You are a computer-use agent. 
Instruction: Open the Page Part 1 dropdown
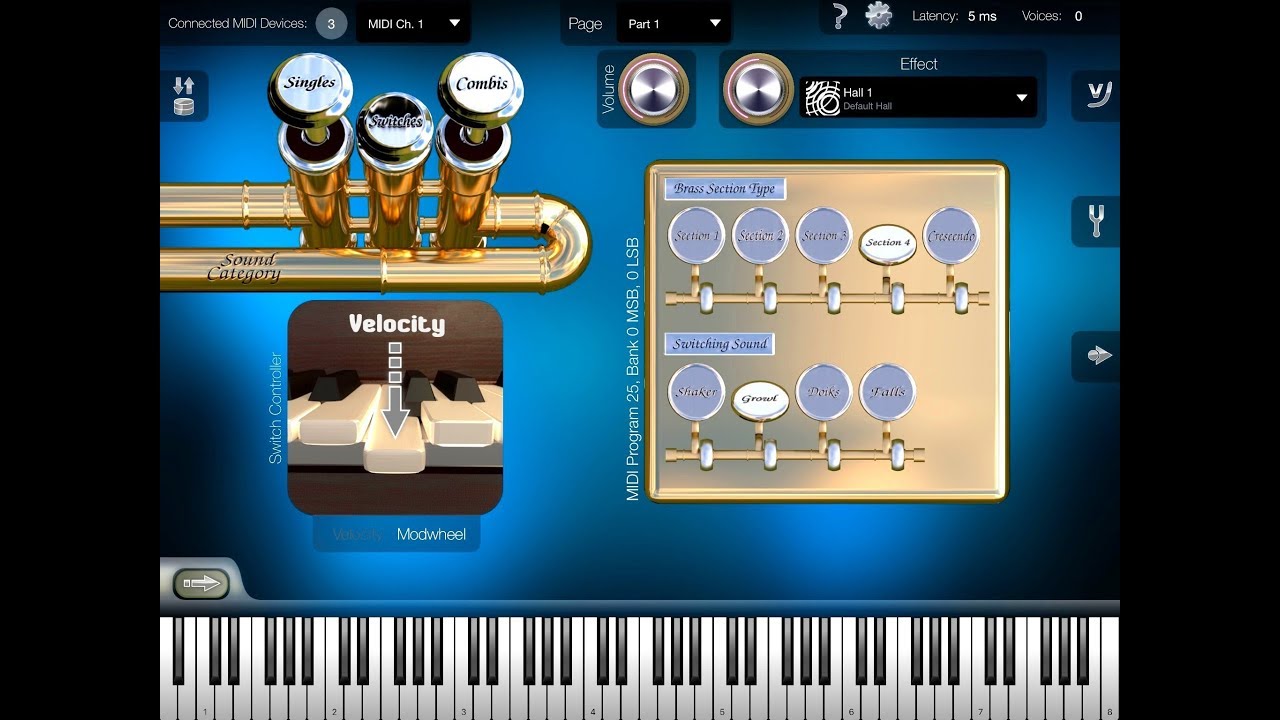point(673,24)
